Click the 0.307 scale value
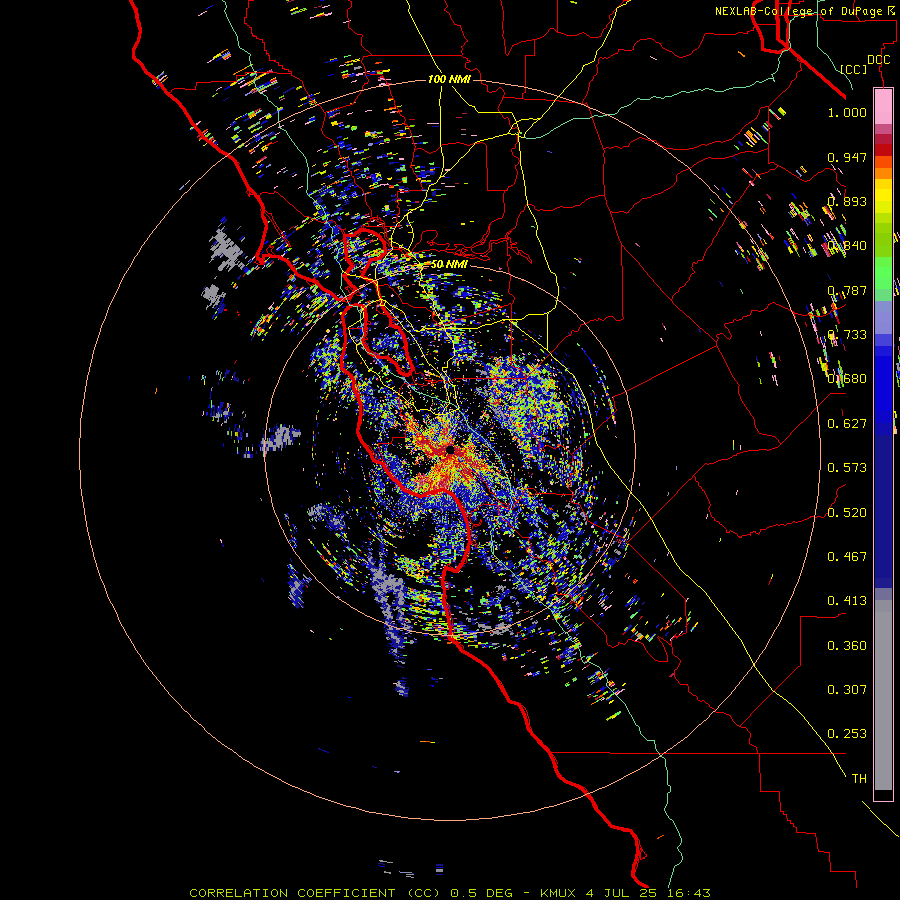This screenshot has height=900, width=900. click(x=847, y=690)
